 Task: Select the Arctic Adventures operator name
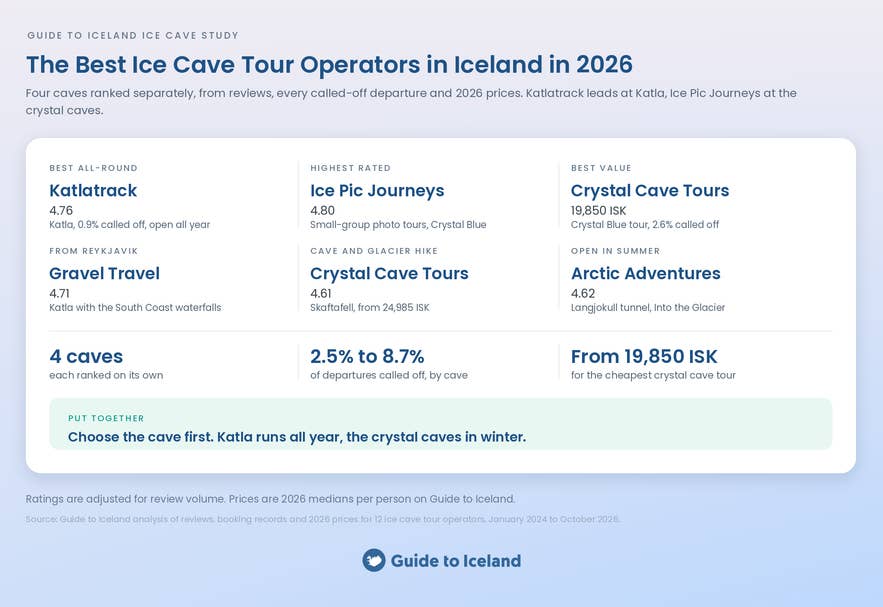coord(646,273)
